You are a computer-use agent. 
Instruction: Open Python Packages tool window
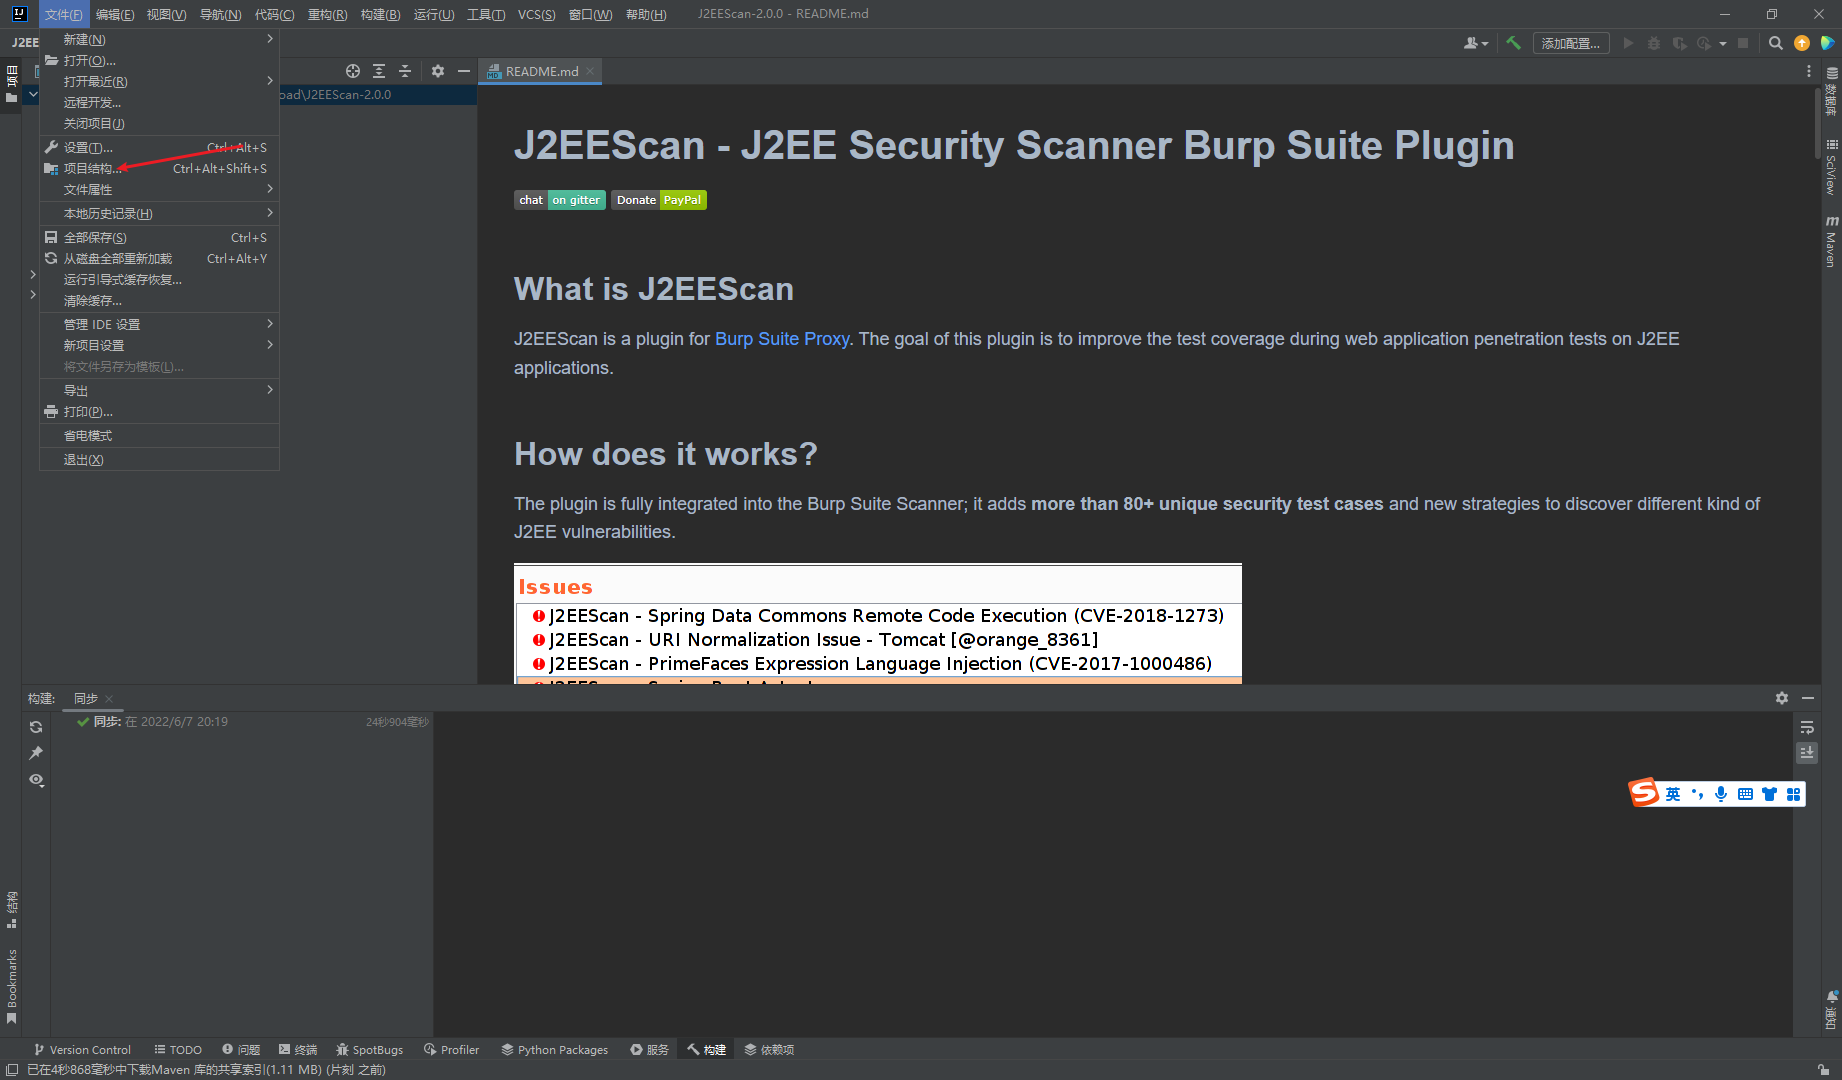555,1050
